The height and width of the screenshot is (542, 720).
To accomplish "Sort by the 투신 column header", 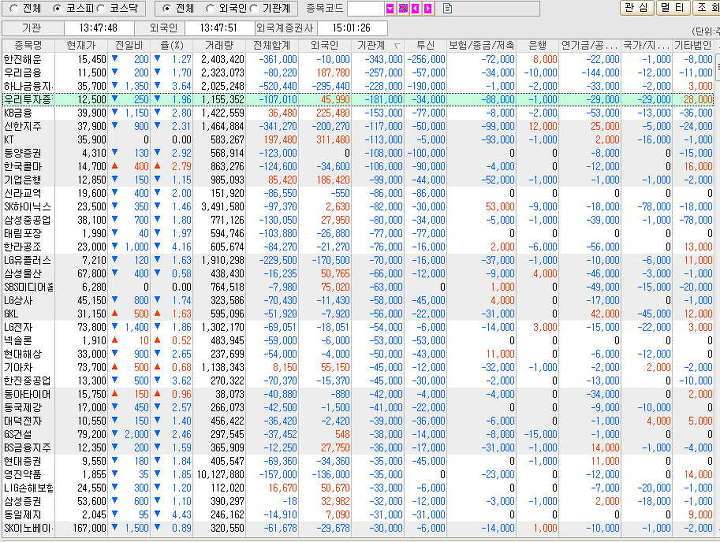I will pos(425,45).
